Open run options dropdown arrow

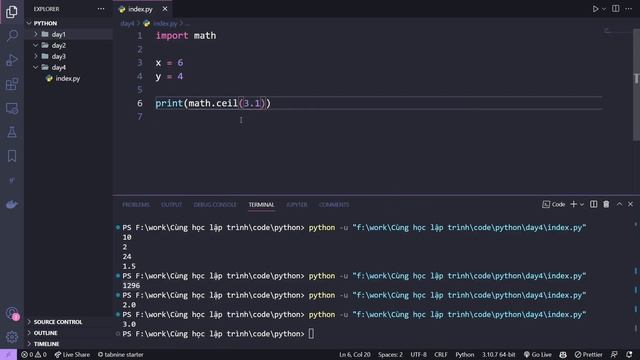[604, 9]
